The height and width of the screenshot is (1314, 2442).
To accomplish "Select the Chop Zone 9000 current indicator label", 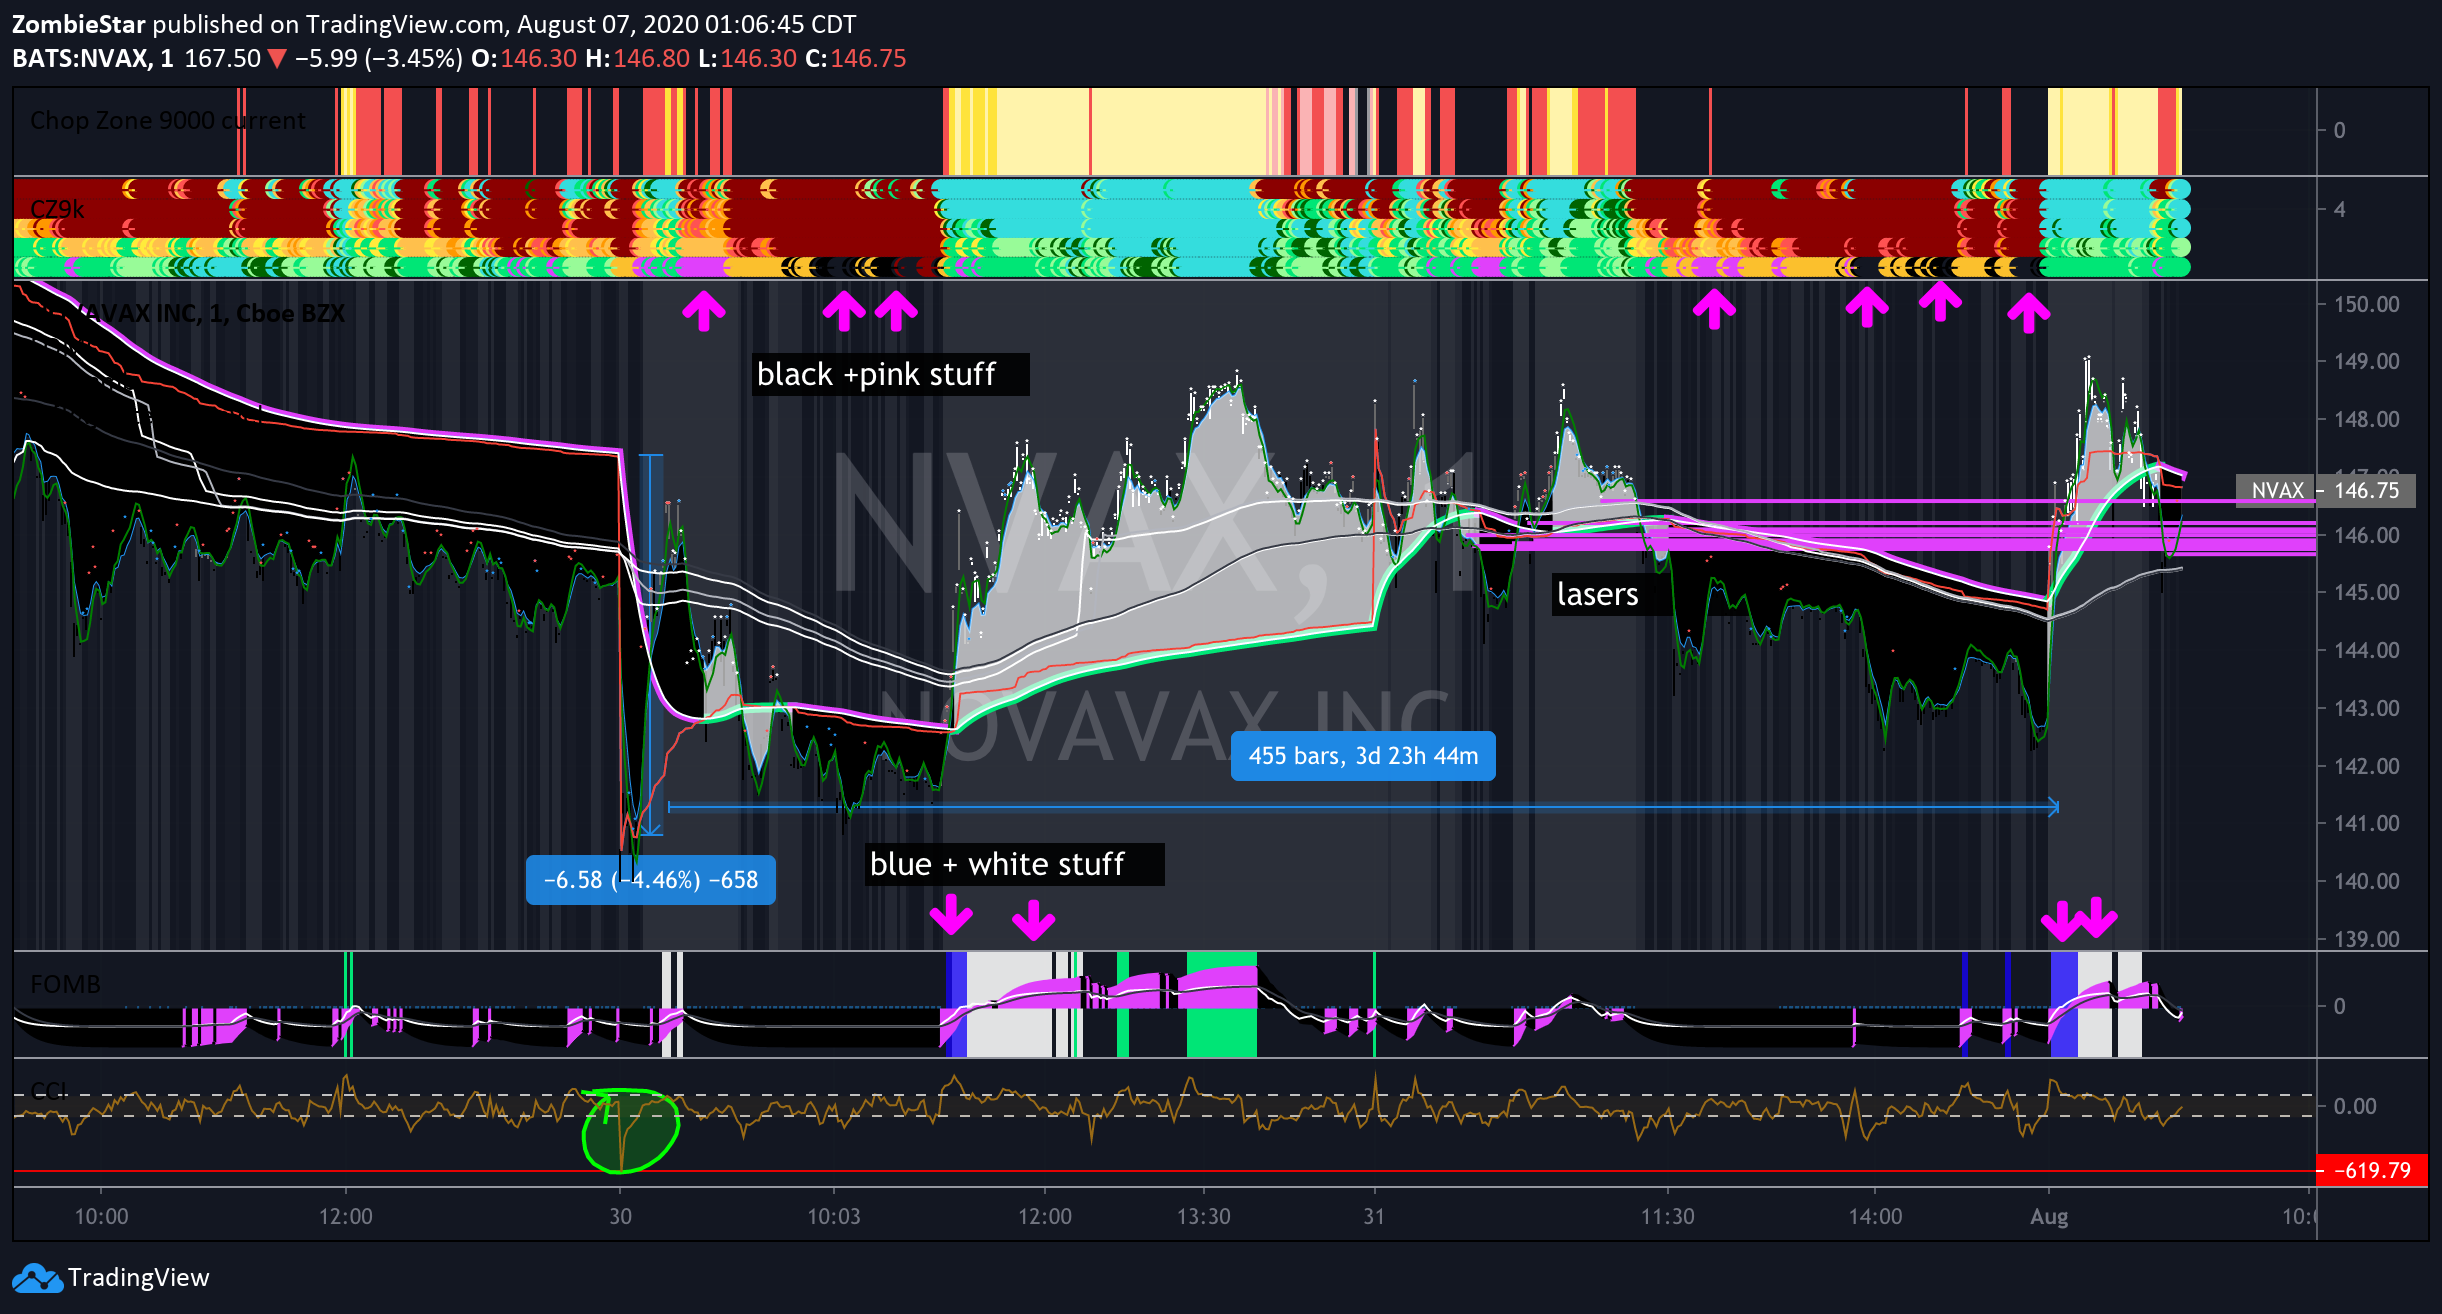I will point(168,120).
